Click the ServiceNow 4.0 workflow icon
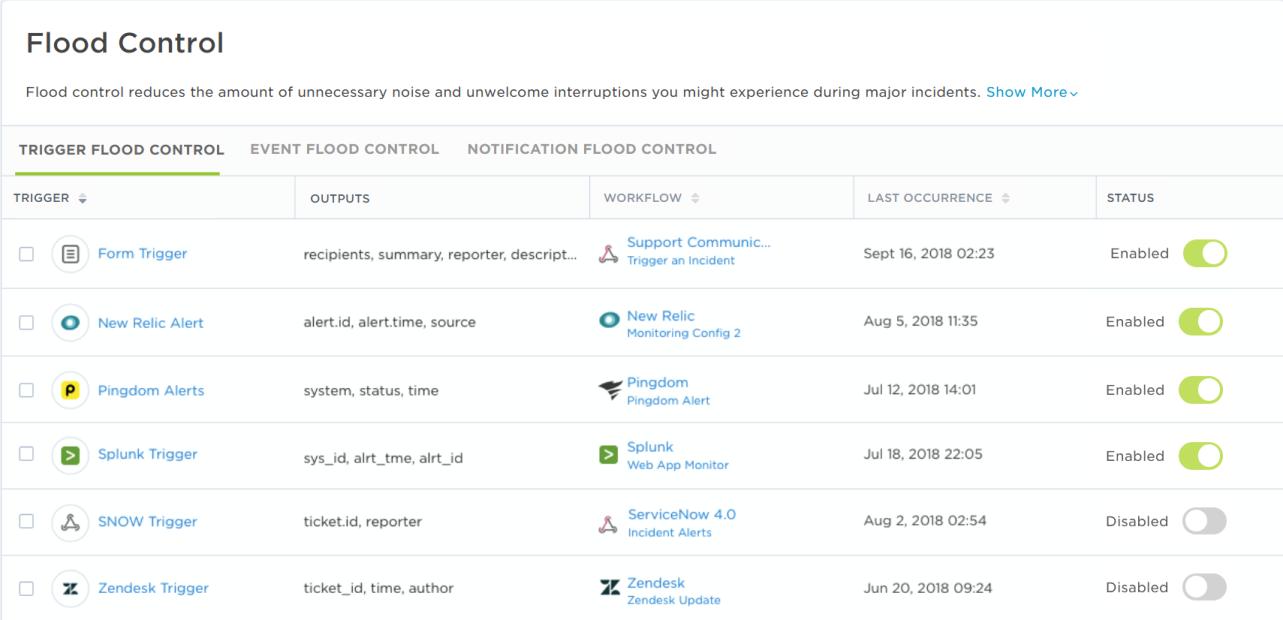This screenshot has height=620, width=1283. point(608,524)
